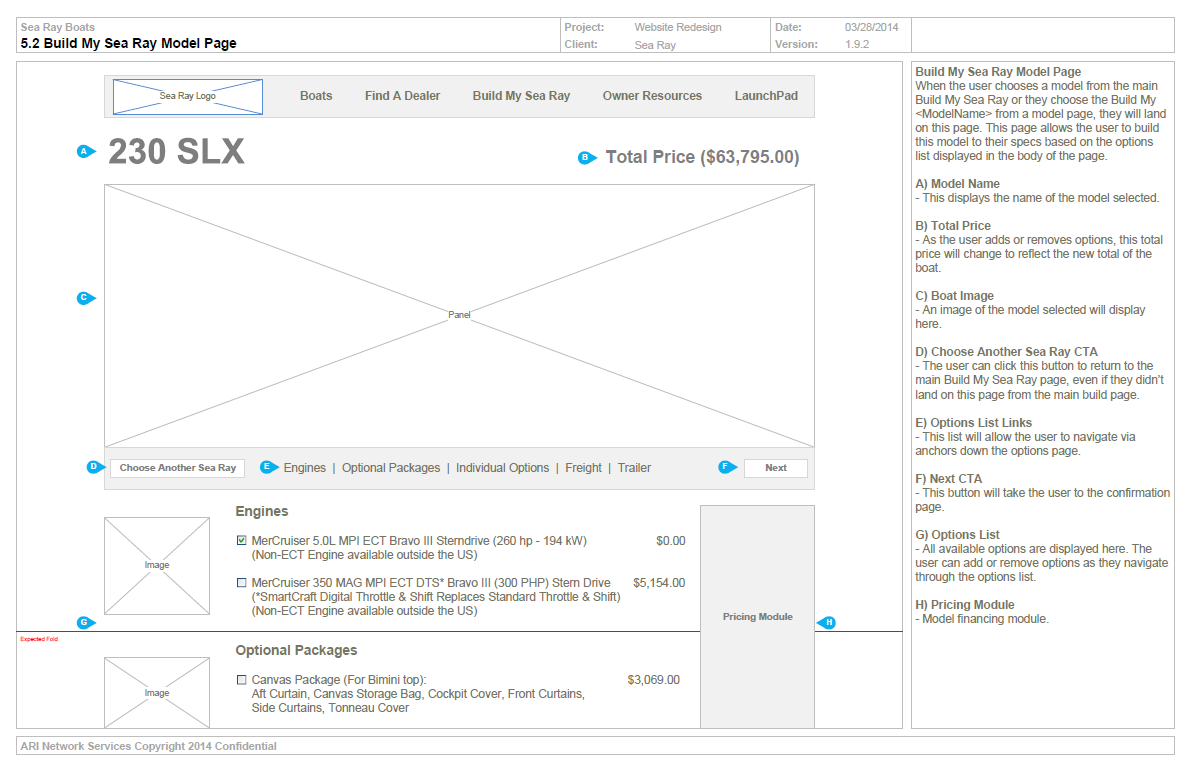Click the Total Price ($63,795.00) text
The width and height of the screenshot is (1191, 769).
coord(703,157)
